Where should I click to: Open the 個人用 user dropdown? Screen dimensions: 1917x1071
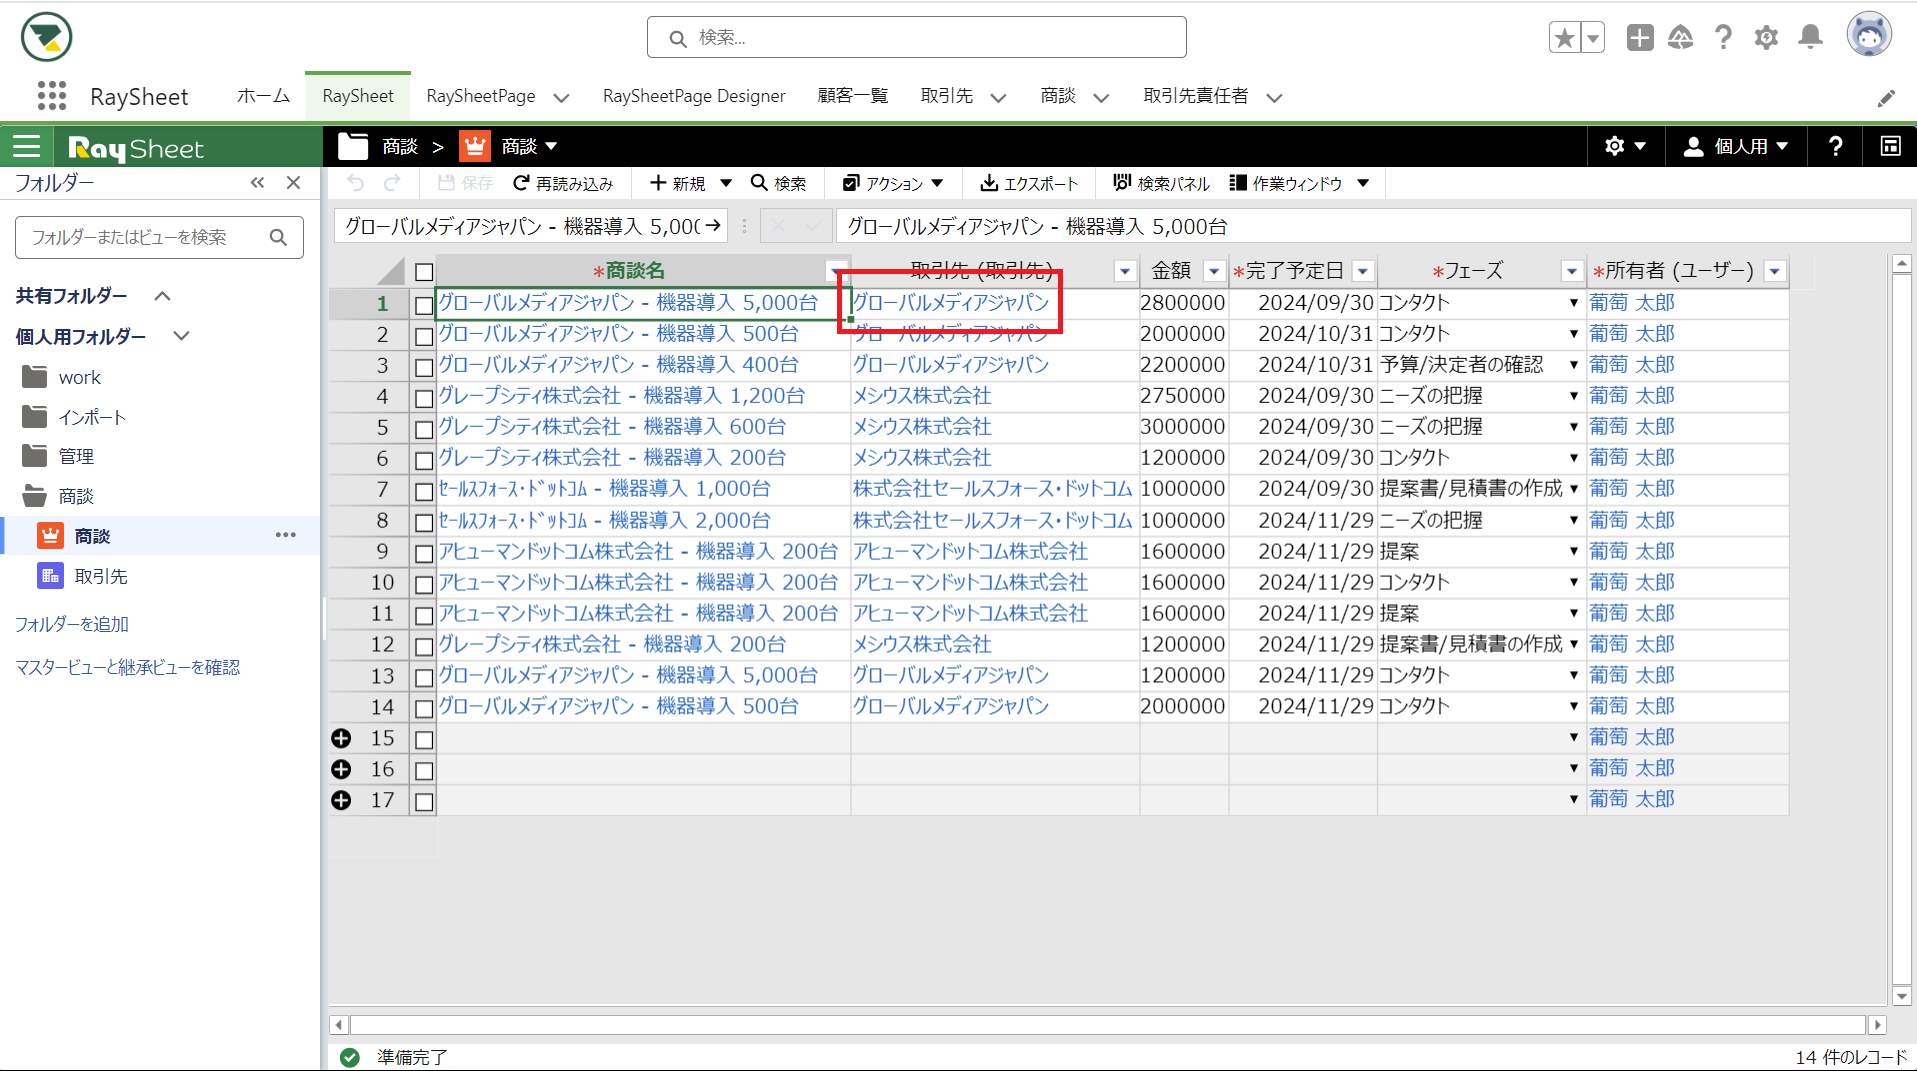click(x=1736, y=146)
